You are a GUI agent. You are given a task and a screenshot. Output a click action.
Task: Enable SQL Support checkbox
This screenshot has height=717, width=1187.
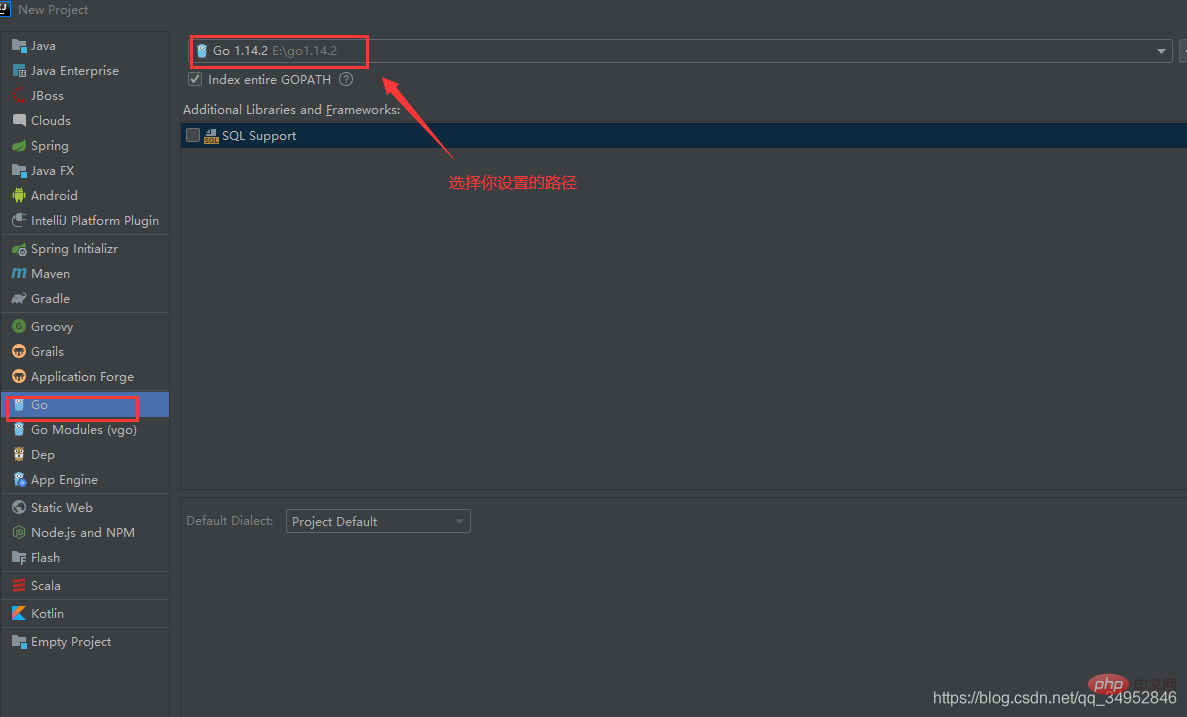click(x=193, y=135)
